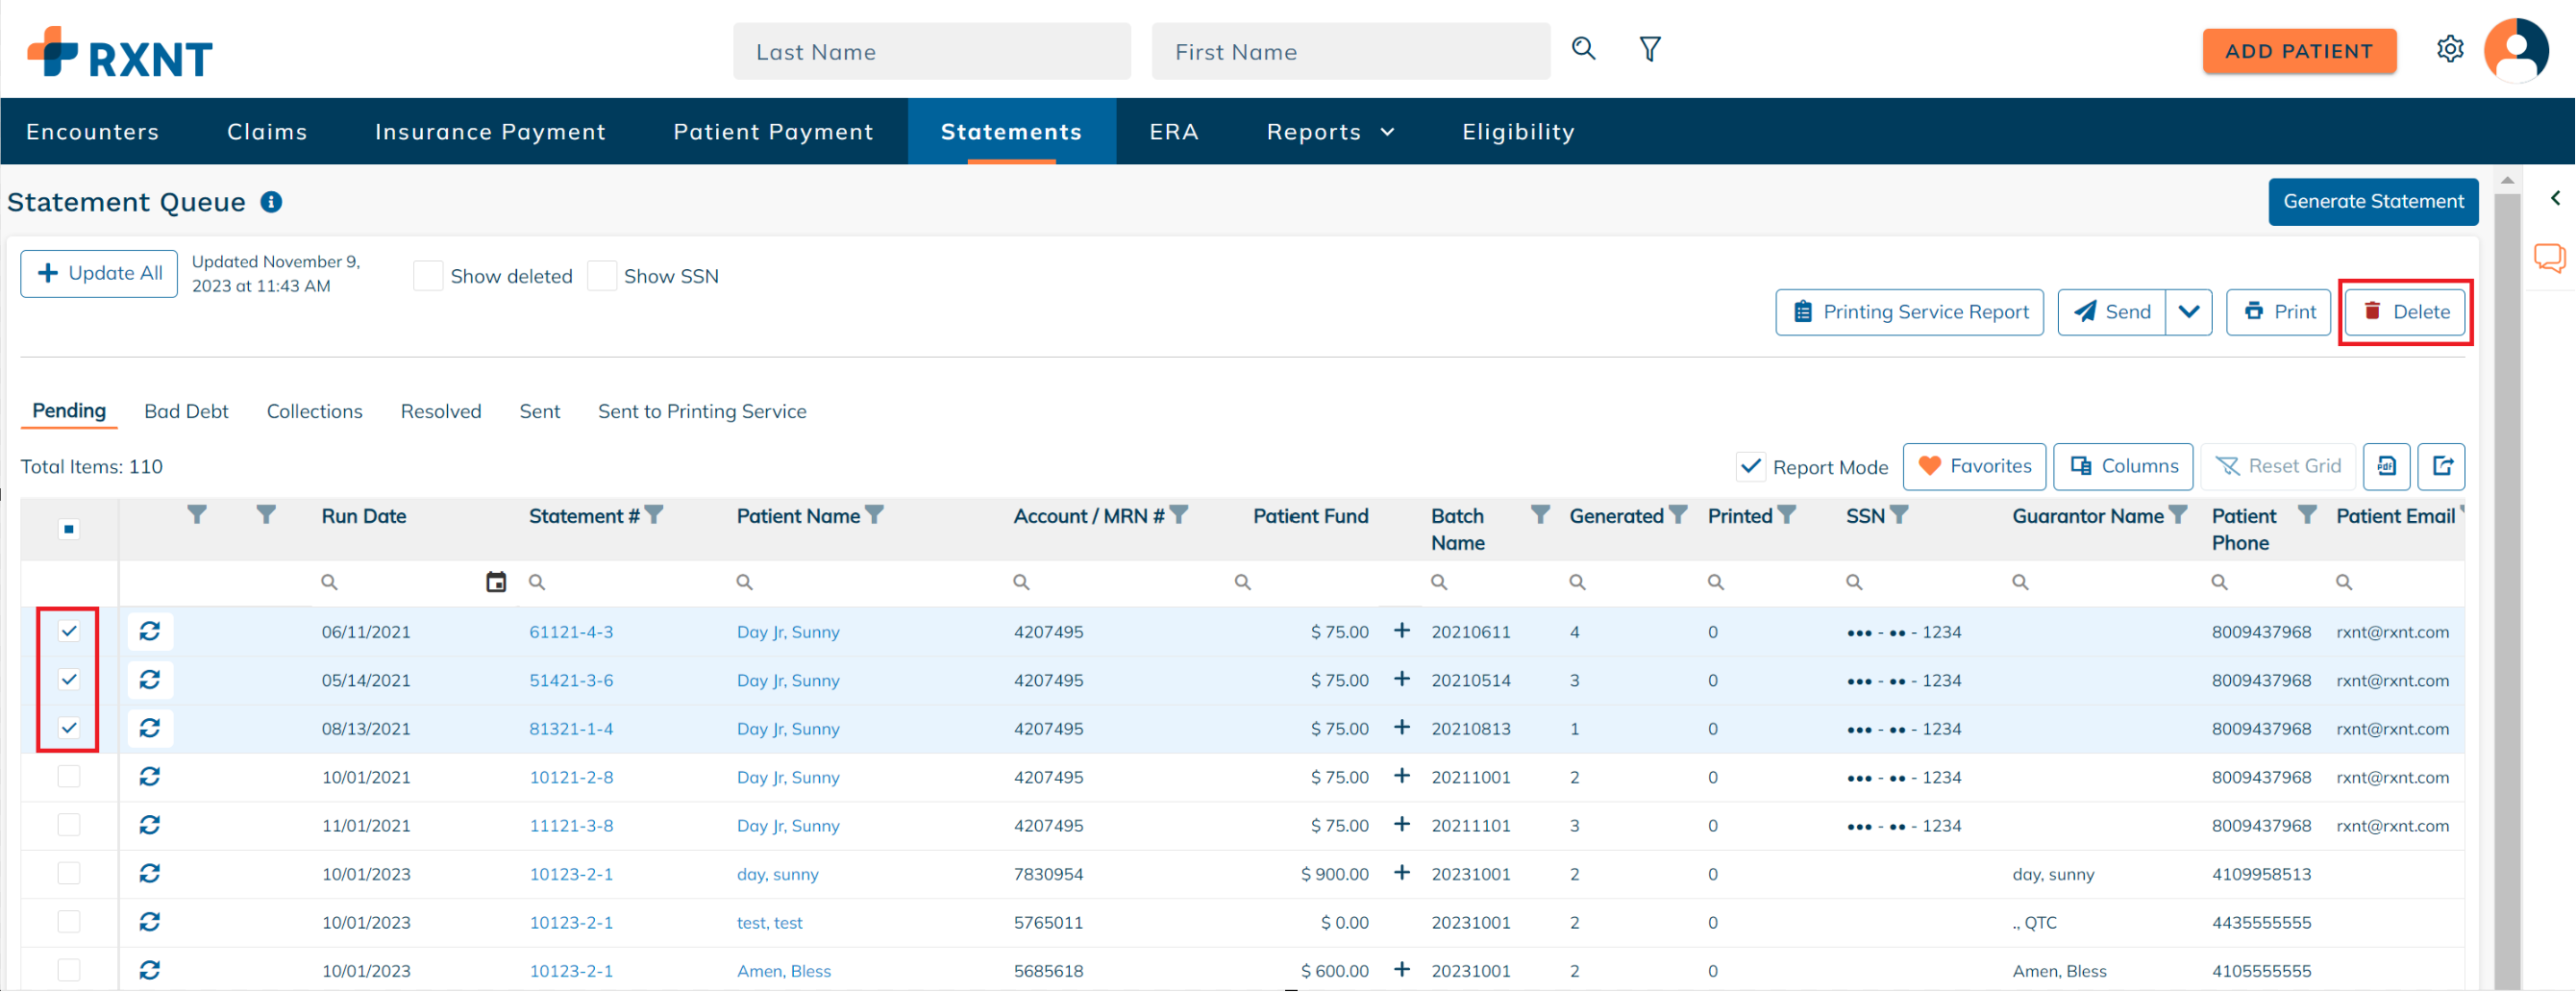Filter the Printed column
The width and height of the screenshot is (2576, 992).
[x=1787, y=515]
